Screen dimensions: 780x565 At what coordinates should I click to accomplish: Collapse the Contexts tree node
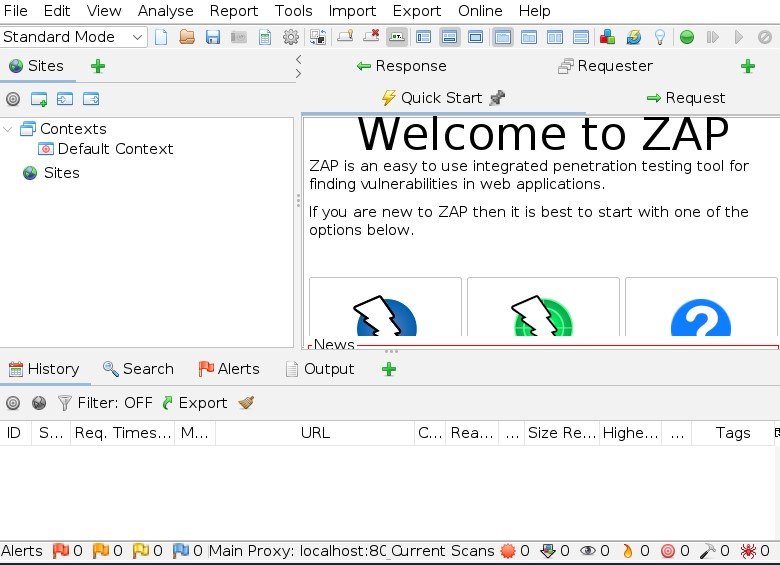(x=7, y=129)
